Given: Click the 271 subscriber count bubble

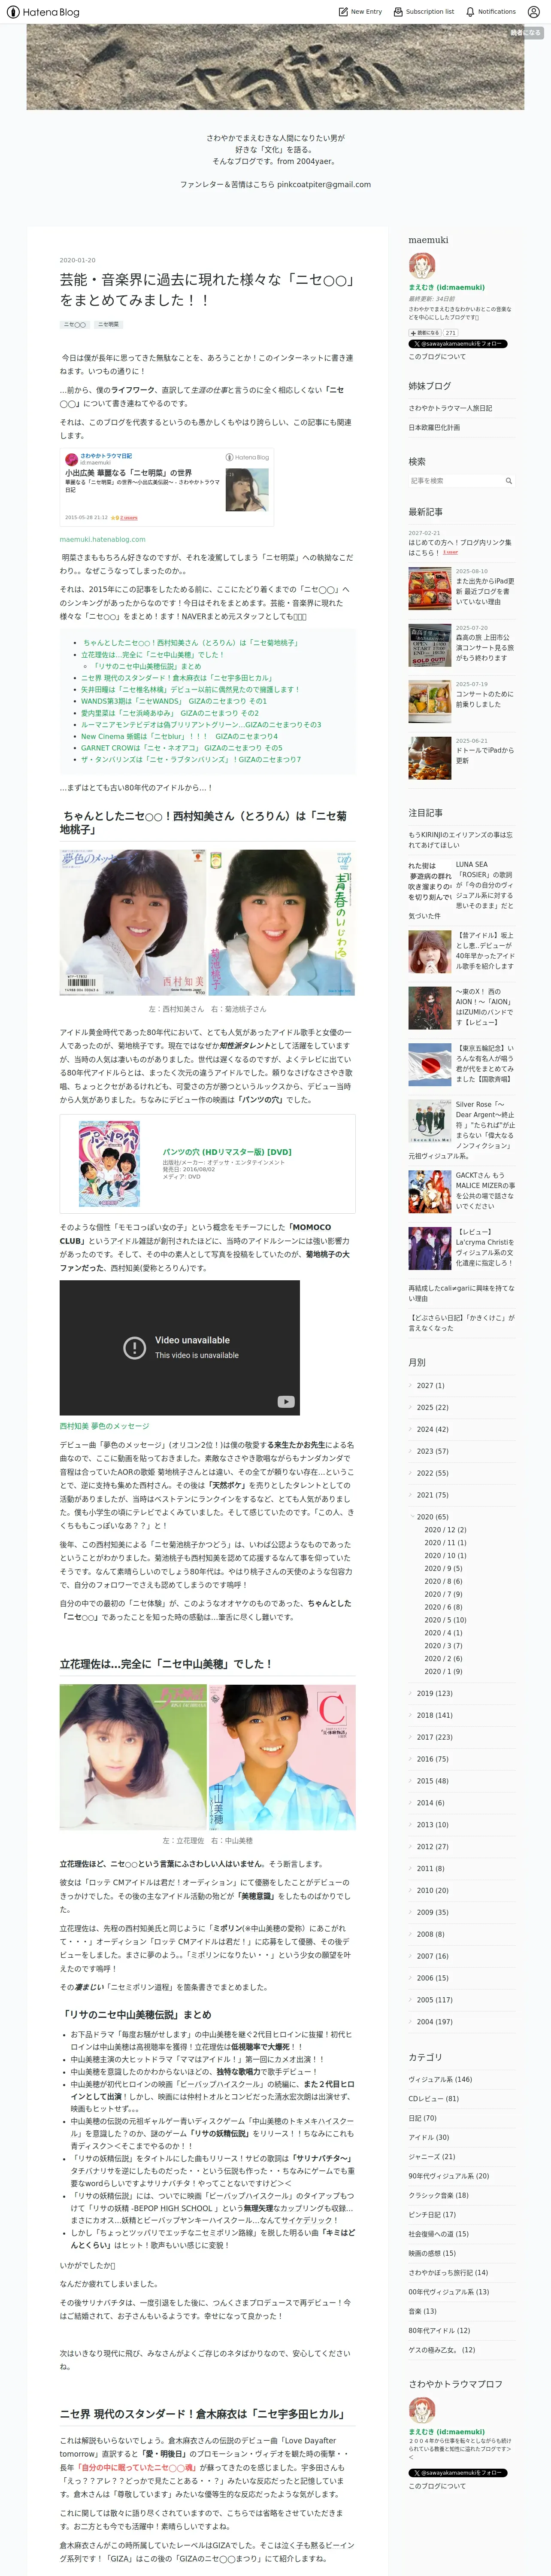Looking at the screenshot, I should (x=451, y=333).
